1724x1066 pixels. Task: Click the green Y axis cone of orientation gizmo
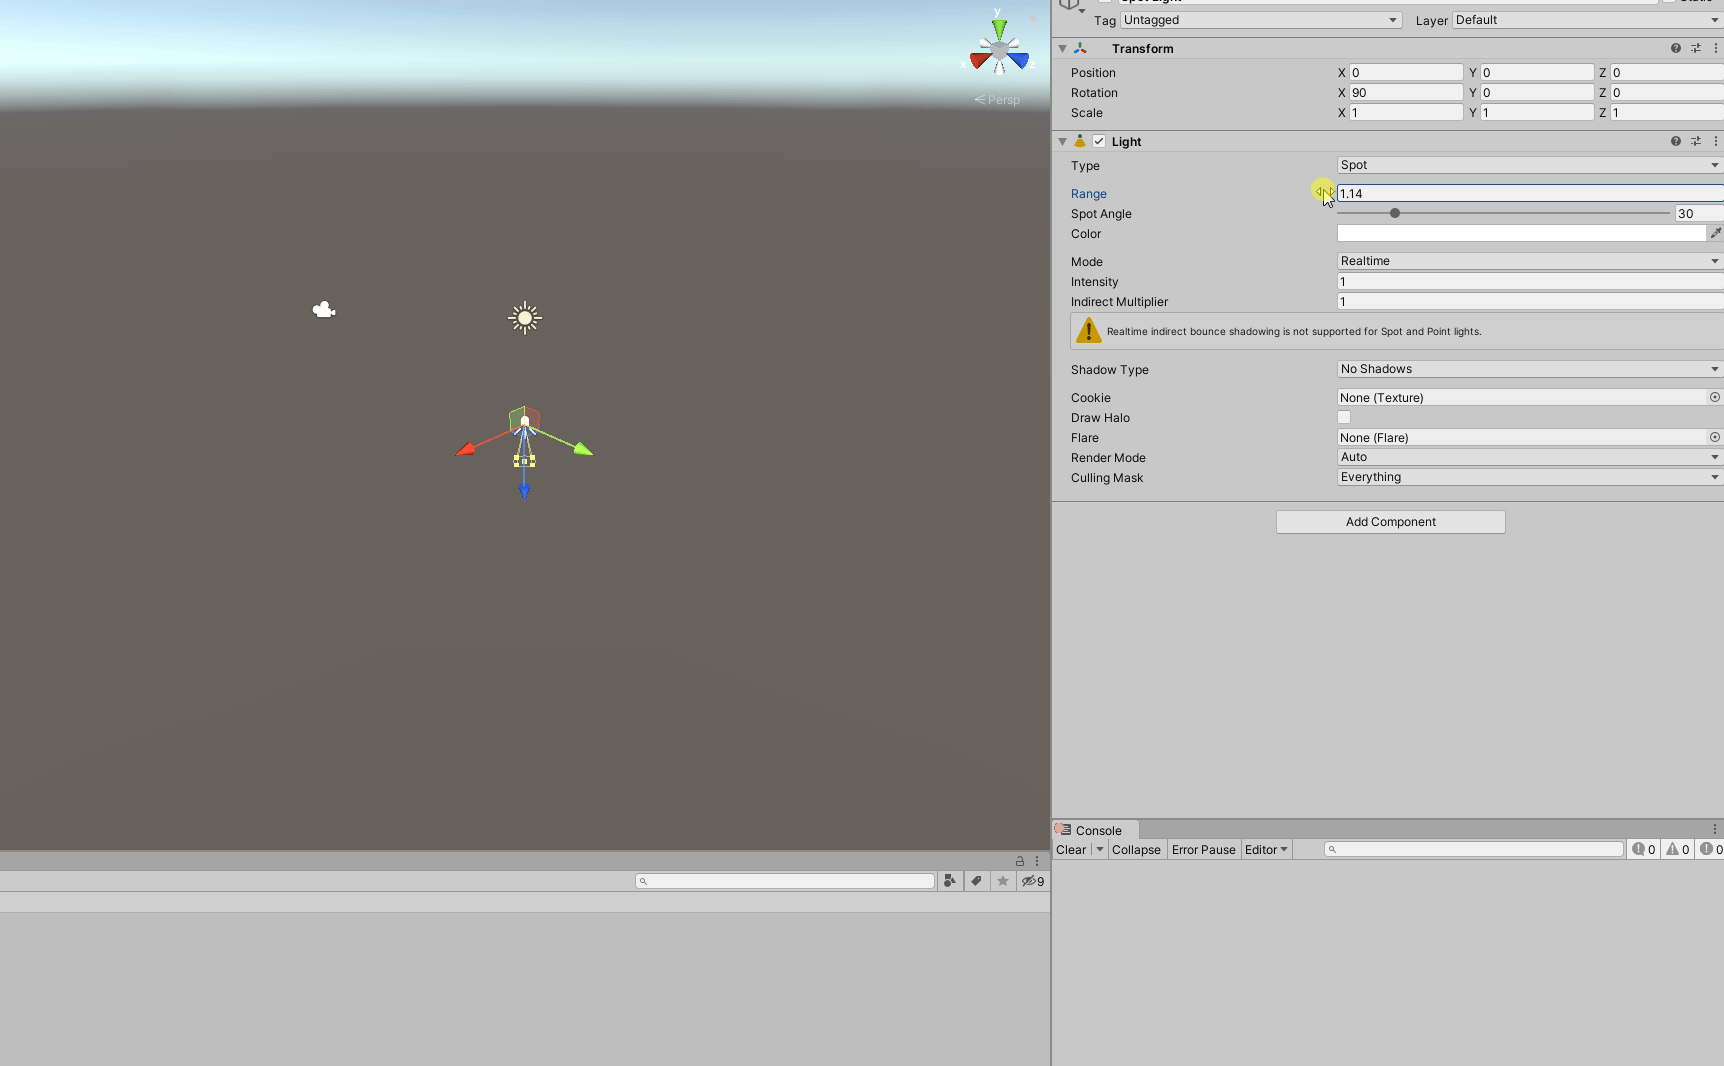999,28
